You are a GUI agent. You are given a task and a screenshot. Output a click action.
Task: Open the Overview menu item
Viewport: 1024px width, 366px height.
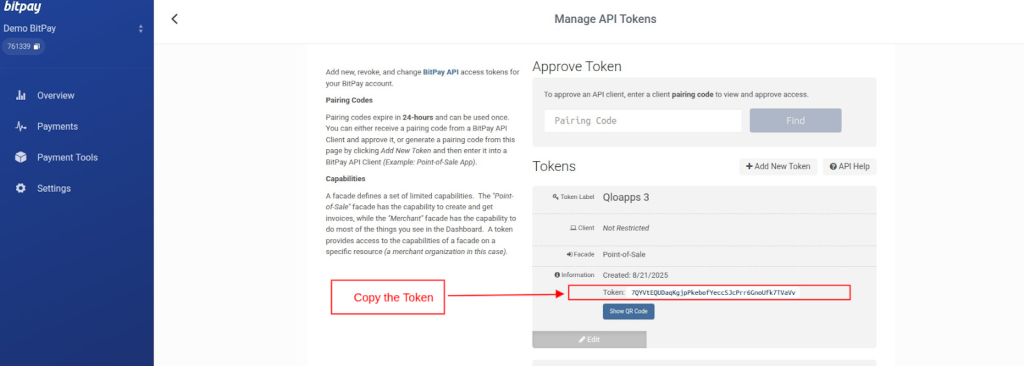pos(56,95)
